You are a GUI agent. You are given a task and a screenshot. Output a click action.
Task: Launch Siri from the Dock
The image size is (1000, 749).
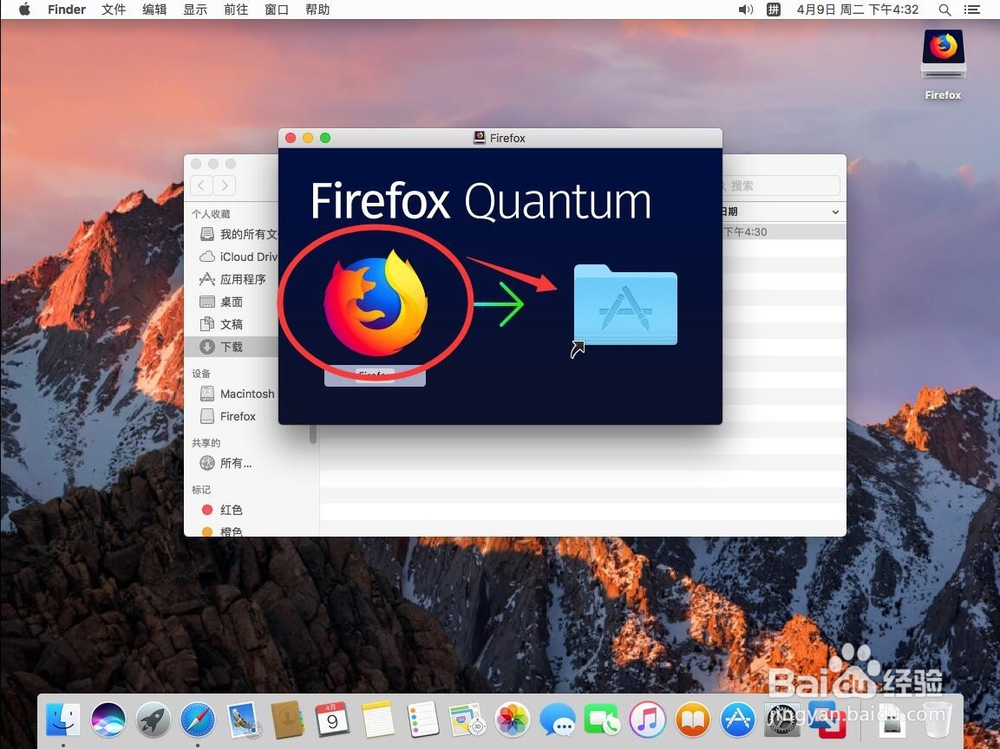(108, 720)
